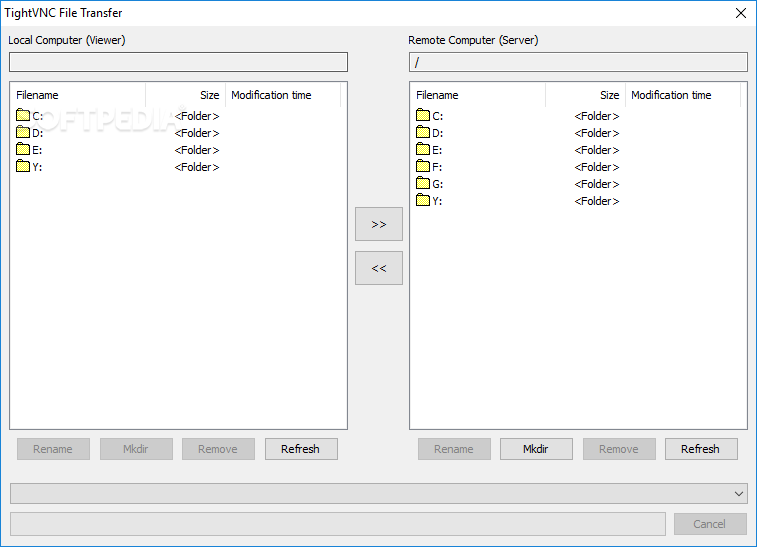
Task: Upload with the >> transfer button
Action: pyautogui.click(x=379, y=224)
